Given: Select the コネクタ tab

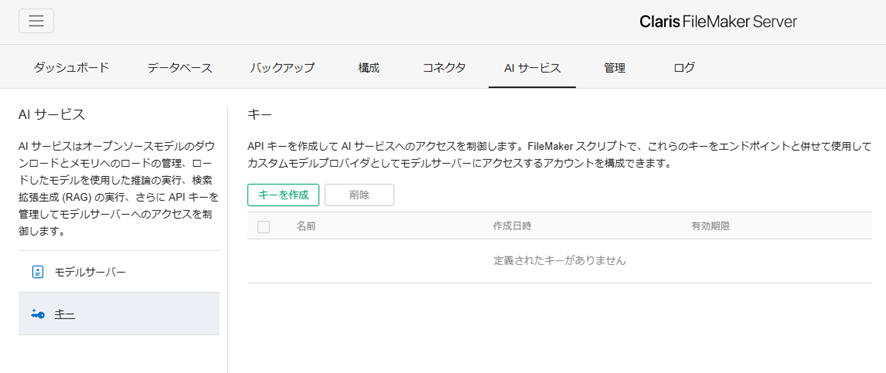Looking at the screenshot, I should pyautogui.click(x=444, y=68).
